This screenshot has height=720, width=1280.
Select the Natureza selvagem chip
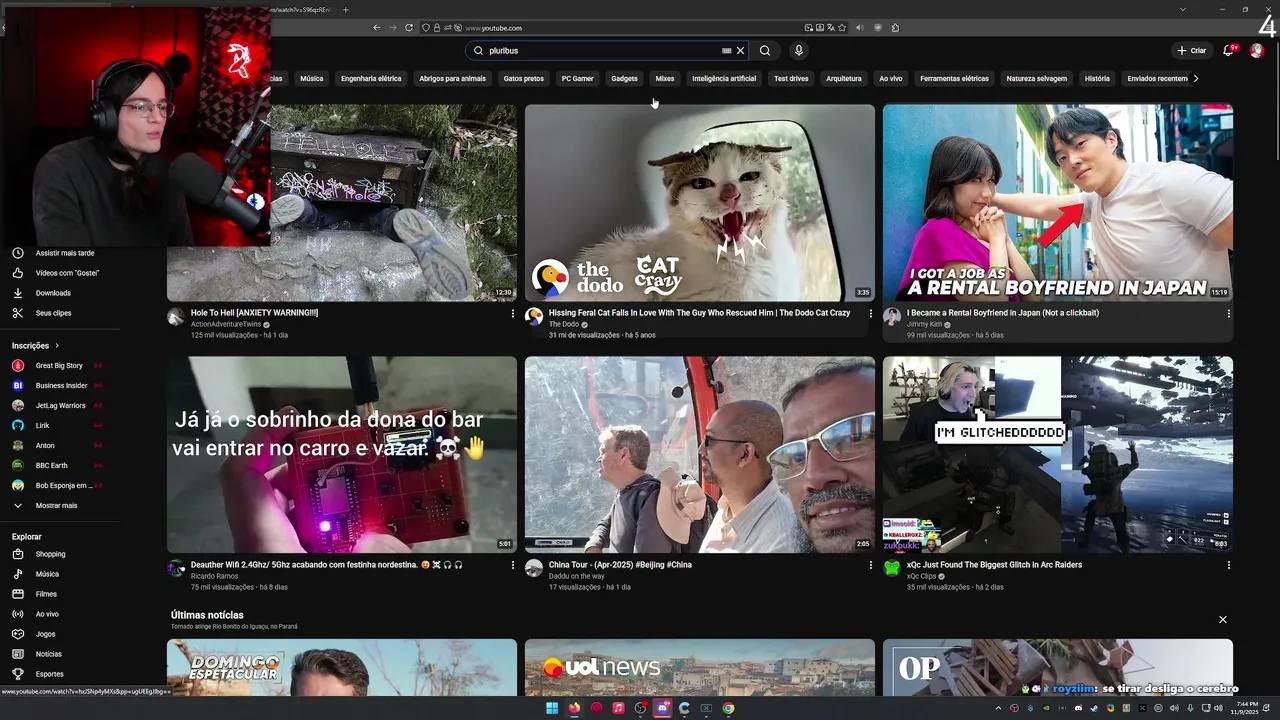[1036, 78]
